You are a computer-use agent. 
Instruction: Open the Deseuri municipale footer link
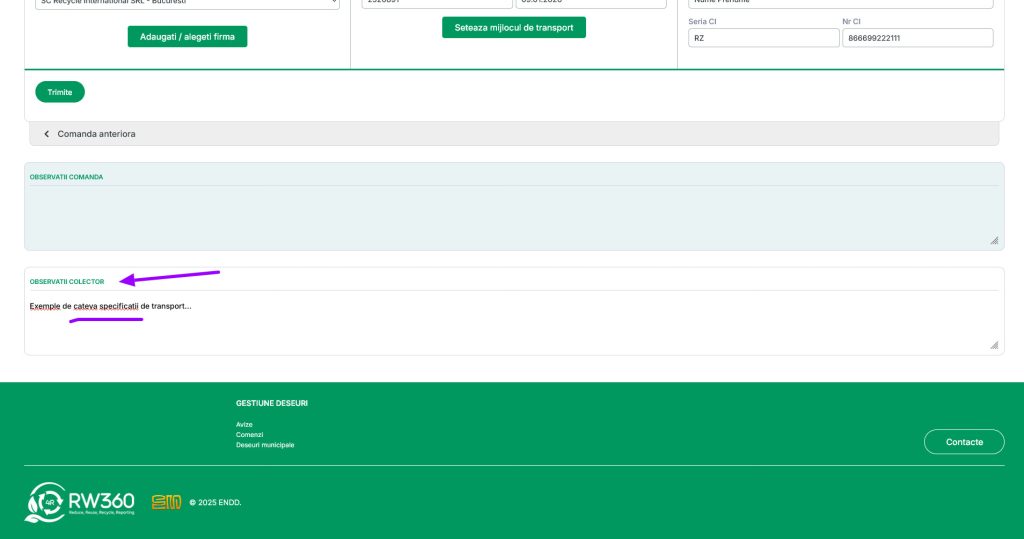(265, 445)
